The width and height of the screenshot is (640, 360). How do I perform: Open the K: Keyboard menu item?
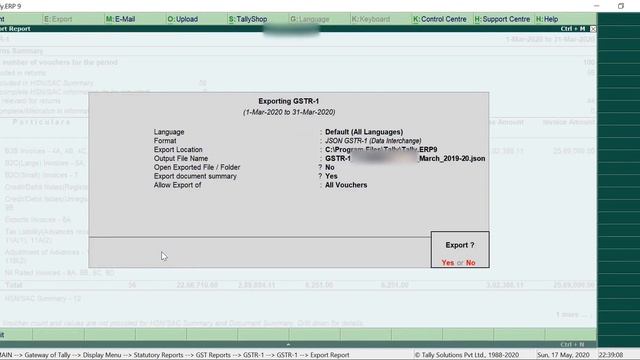(x=371, y=19)
